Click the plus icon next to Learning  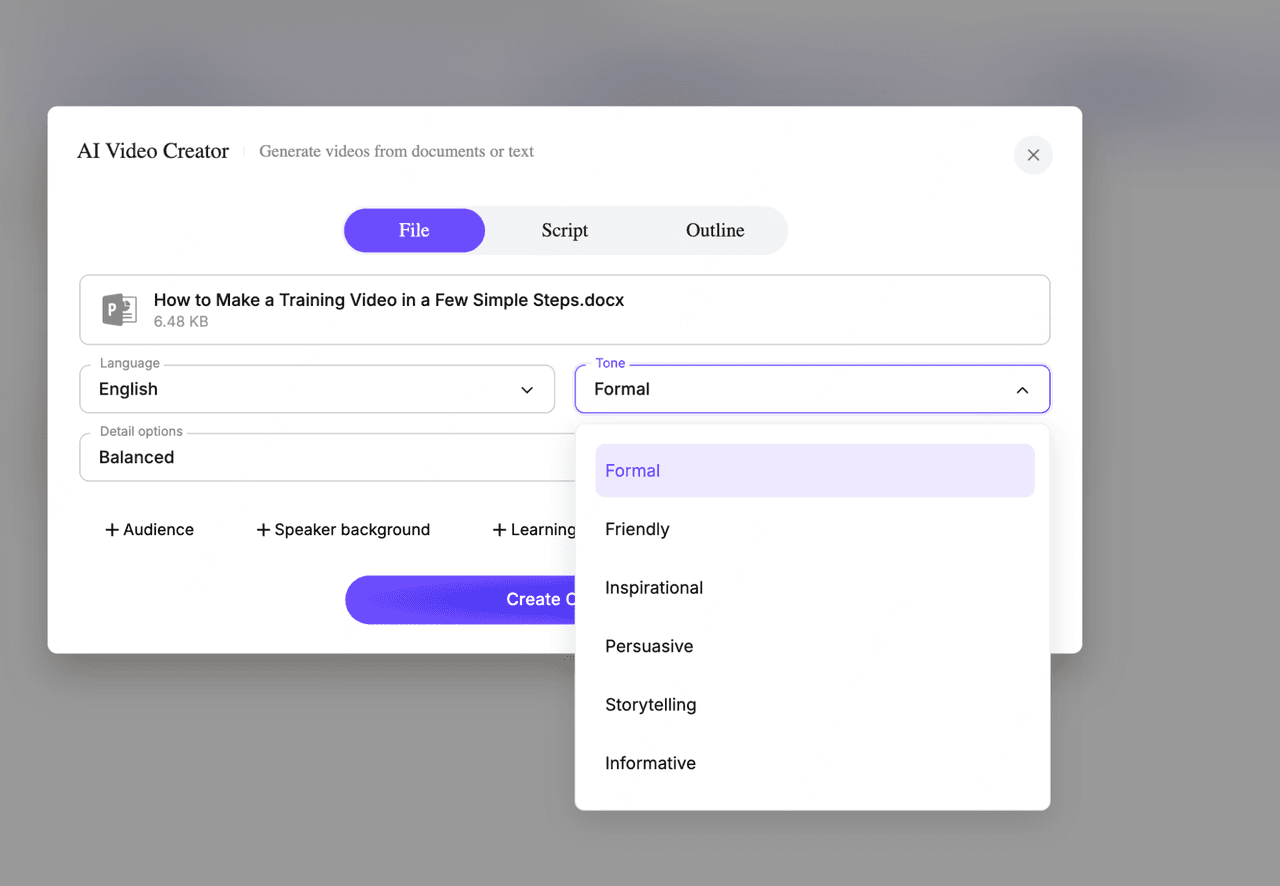point(499,530)
